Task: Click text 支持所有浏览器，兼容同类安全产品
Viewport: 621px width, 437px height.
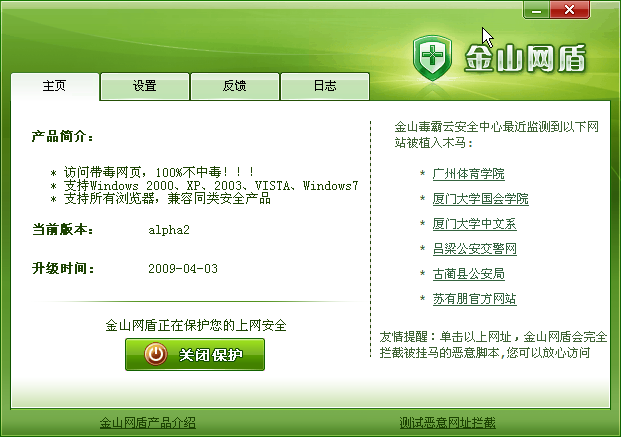Action: click(167, 198)
